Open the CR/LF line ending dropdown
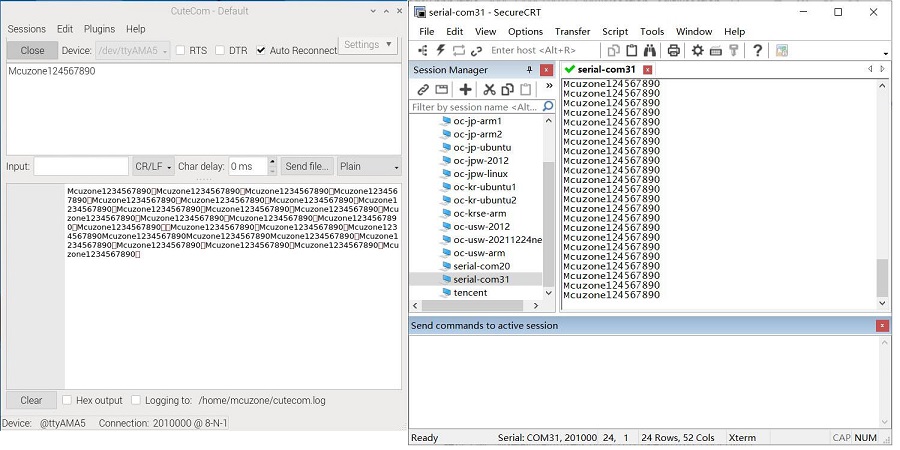Image resolution: width=900 pixels, height=450 pixels. (x=153, y=166)
